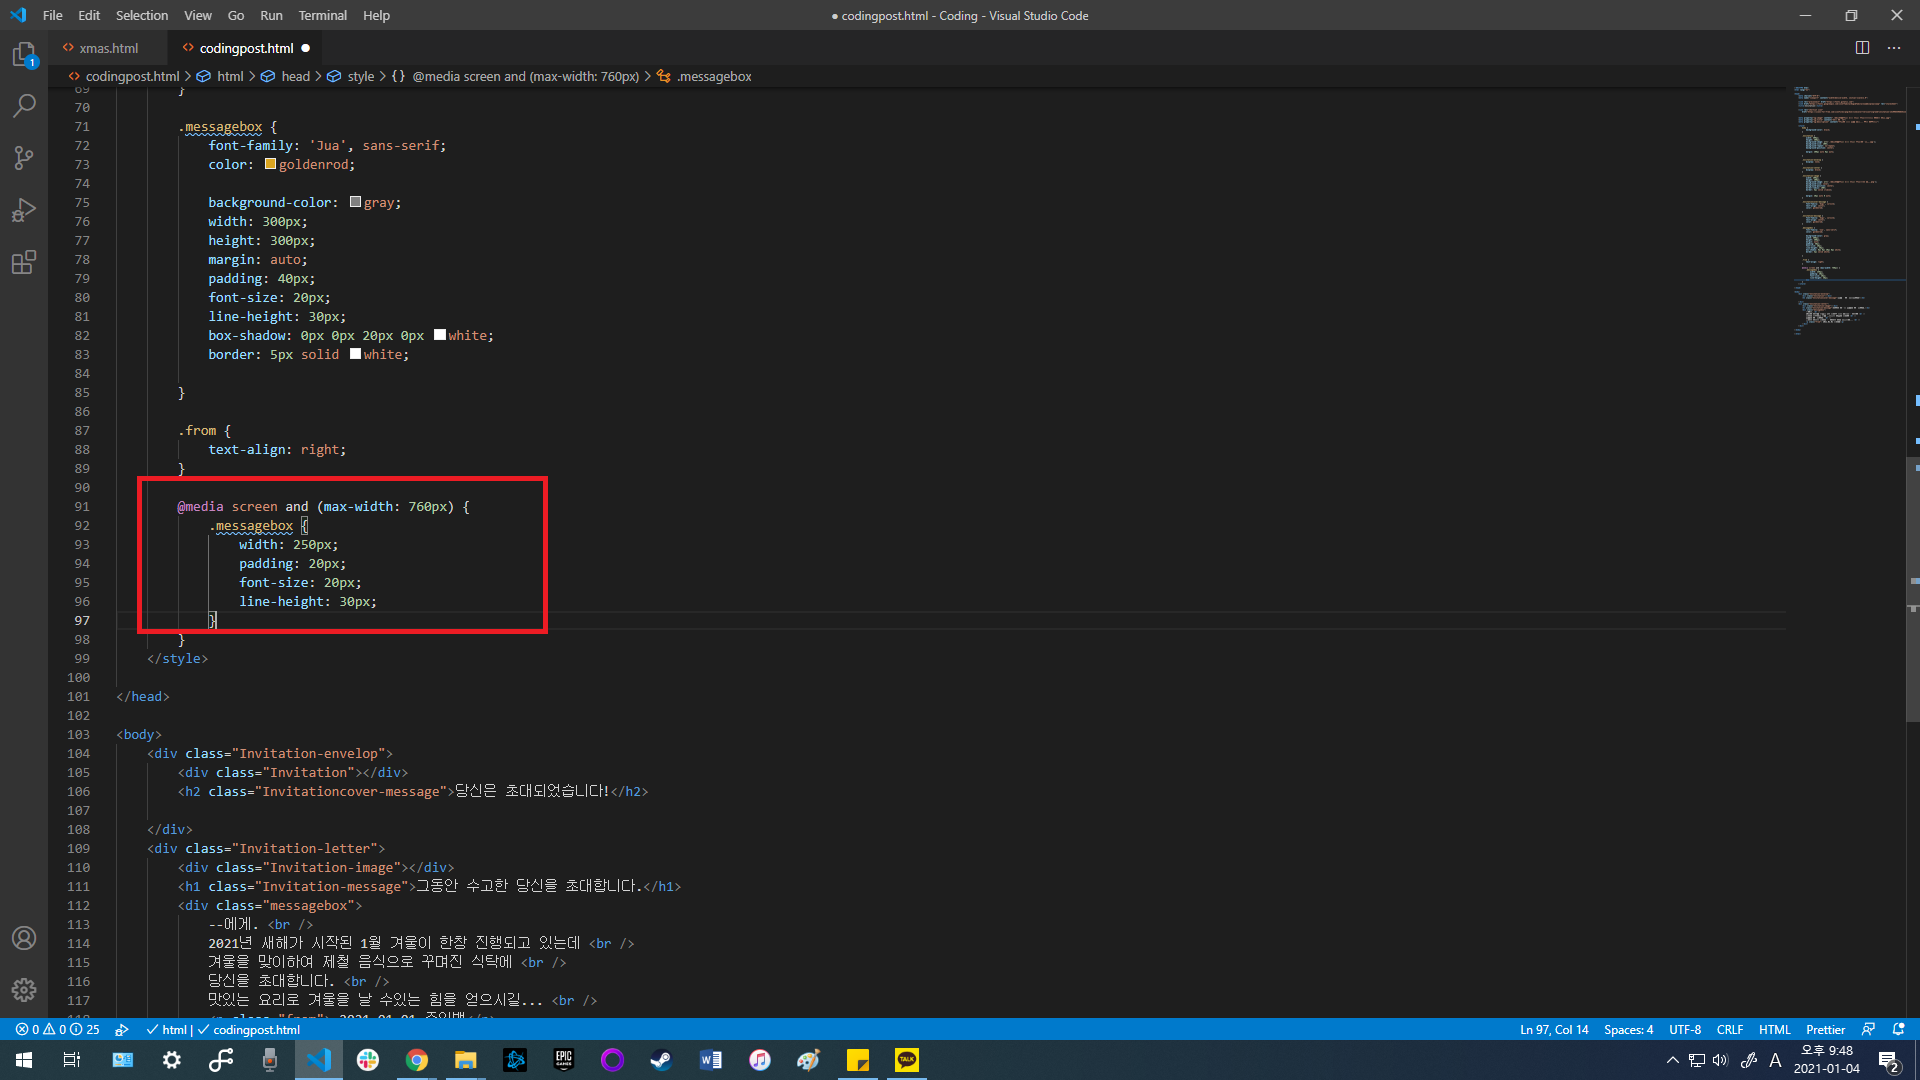Open the Run and Debug view
1920x1080 pixels.
tap(24, 210)
